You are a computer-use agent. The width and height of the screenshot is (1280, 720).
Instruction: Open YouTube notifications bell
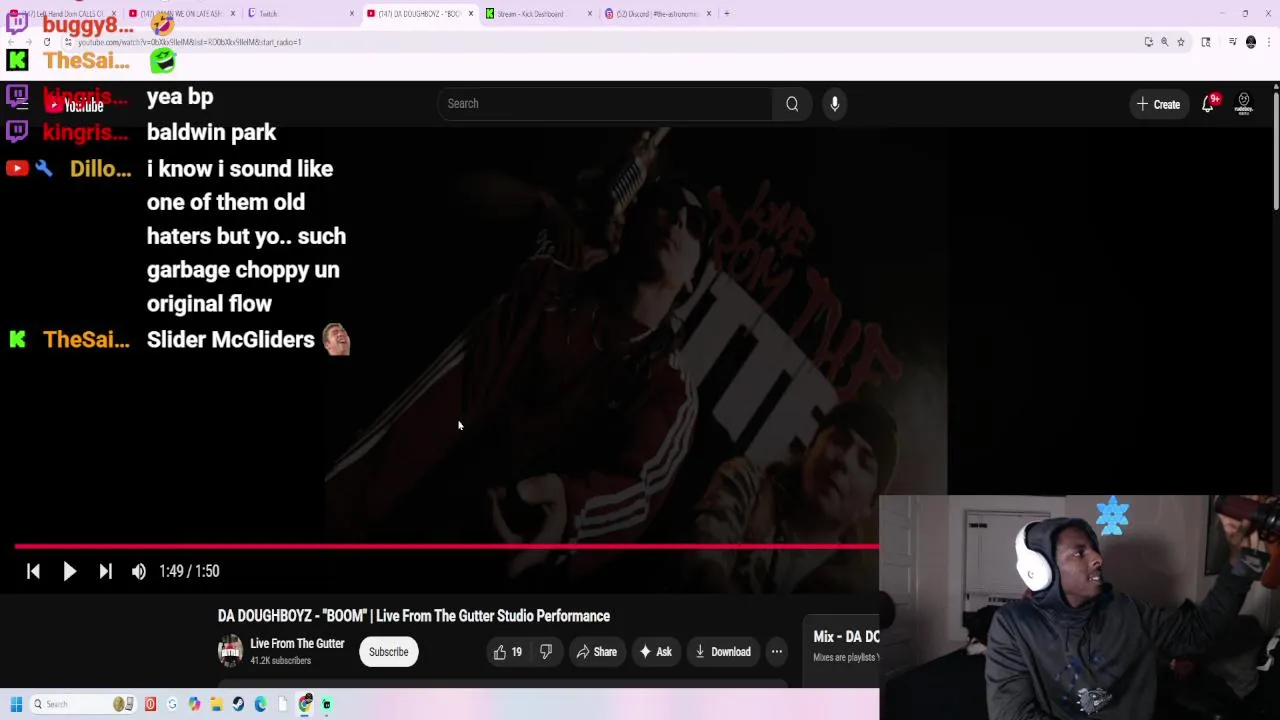point(1208,104)
